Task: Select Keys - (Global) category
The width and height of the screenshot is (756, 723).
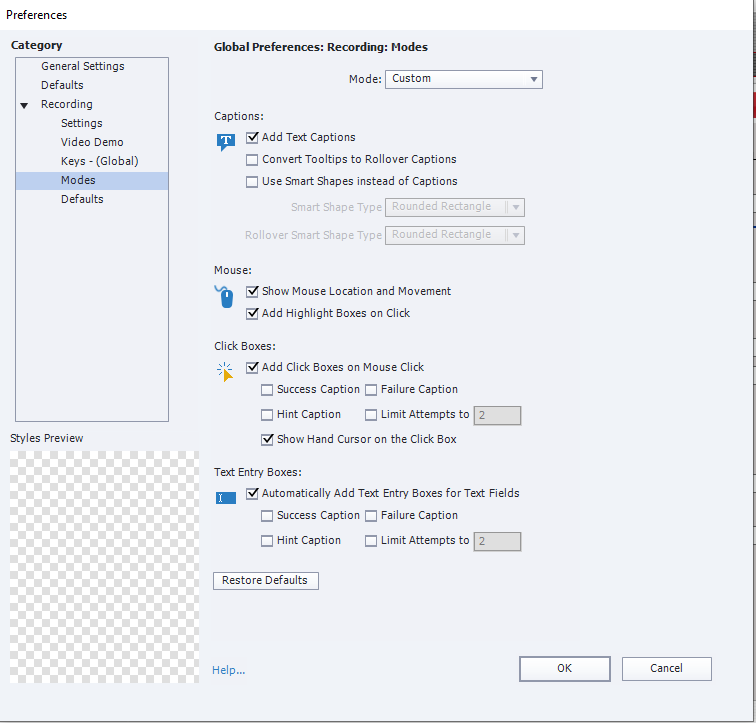Action: [x=99, y=162]
